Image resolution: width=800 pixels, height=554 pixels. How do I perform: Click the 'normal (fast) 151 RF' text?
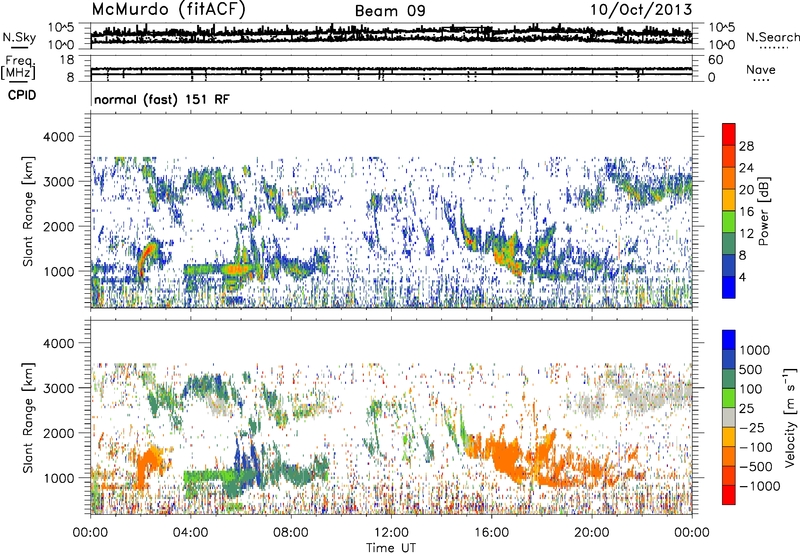[x=162, y=99]
